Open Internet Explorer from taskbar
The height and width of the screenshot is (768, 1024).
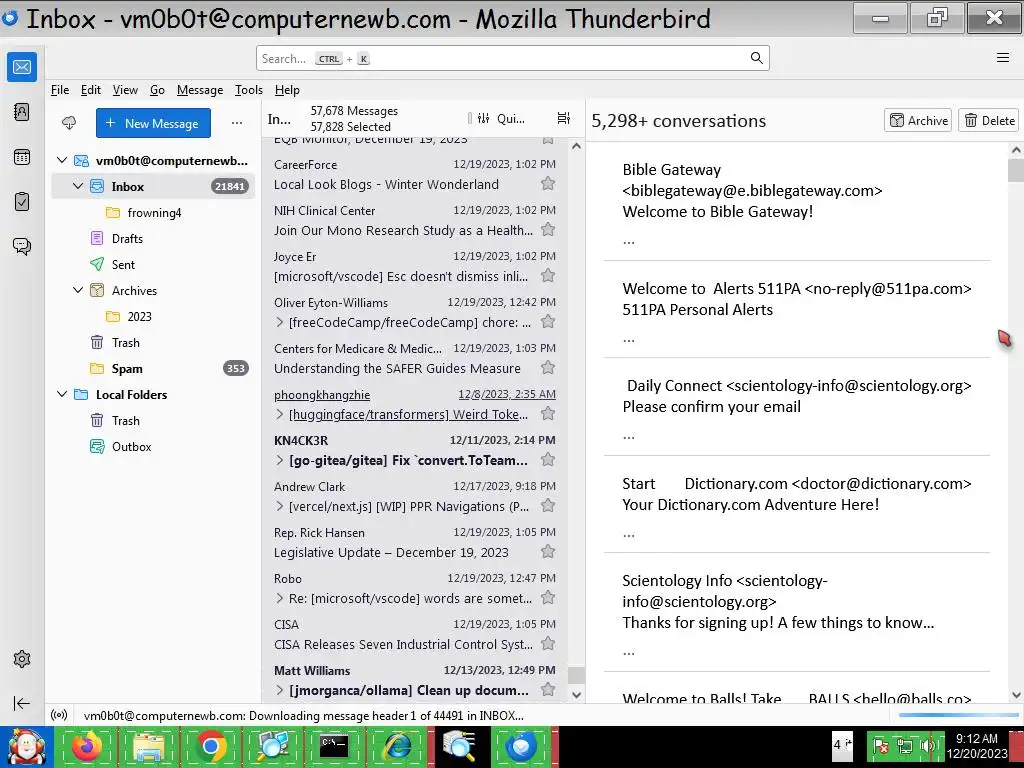pos(396,746)
